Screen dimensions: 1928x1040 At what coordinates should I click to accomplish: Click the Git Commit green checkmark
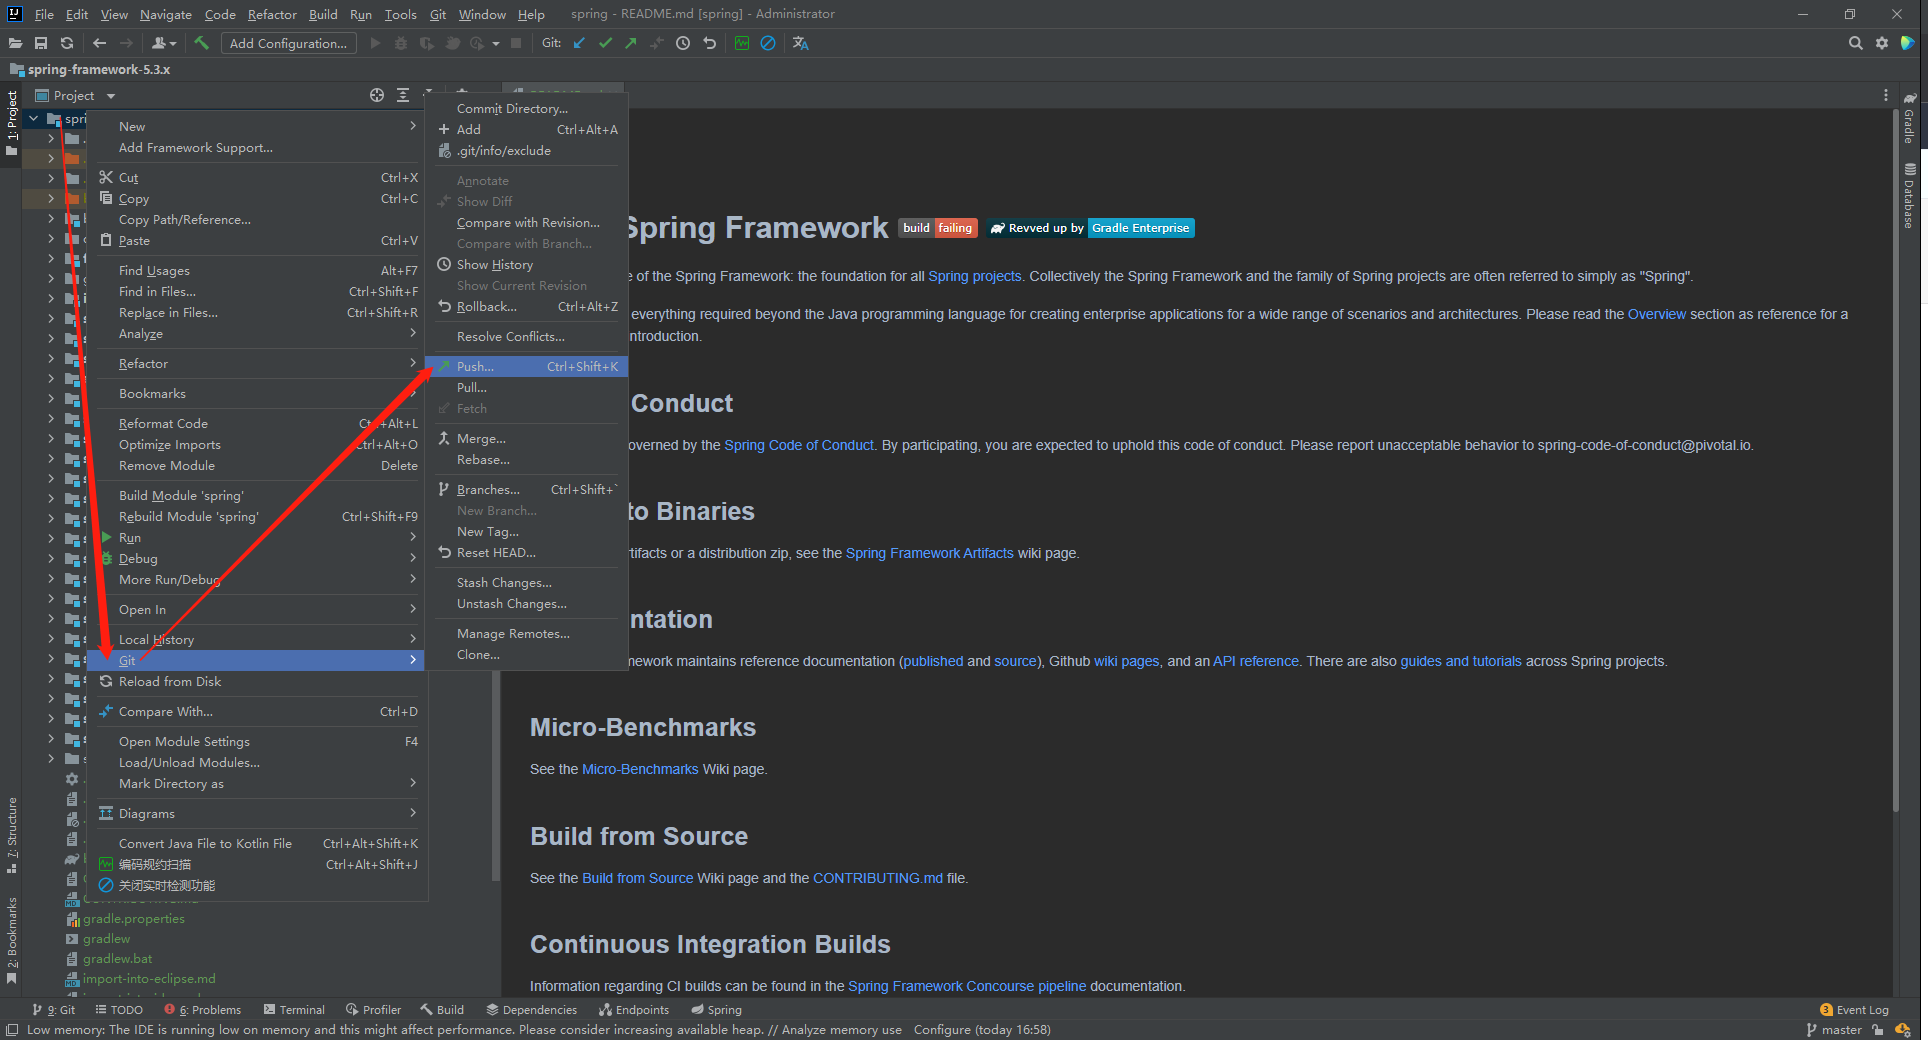pyautogui.click(x=605, y=43)
